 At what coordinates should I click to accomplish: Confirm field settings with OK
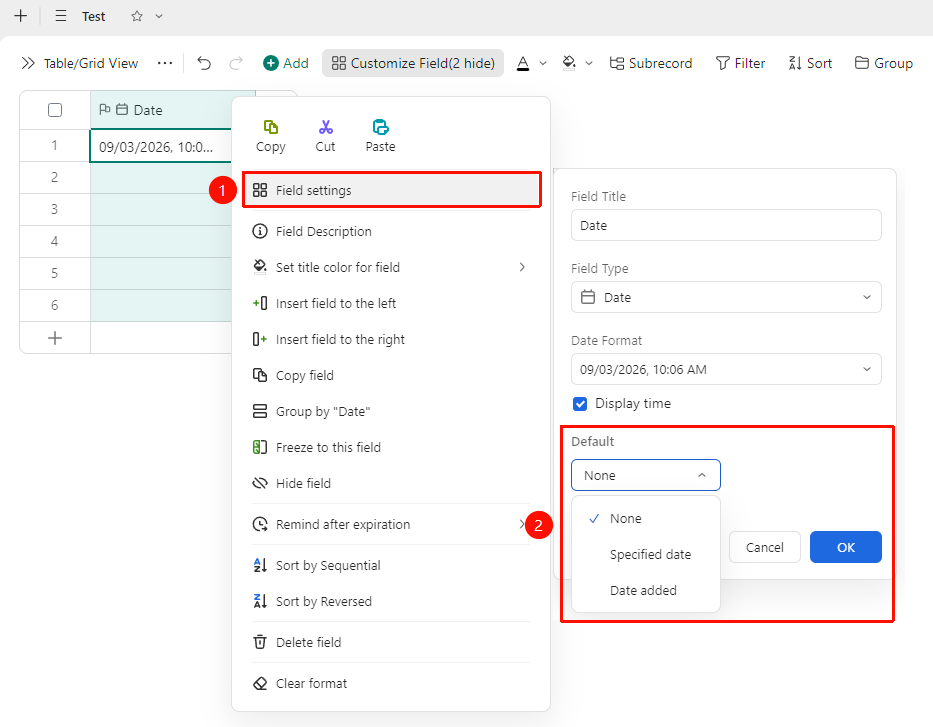tap(846, 547)
